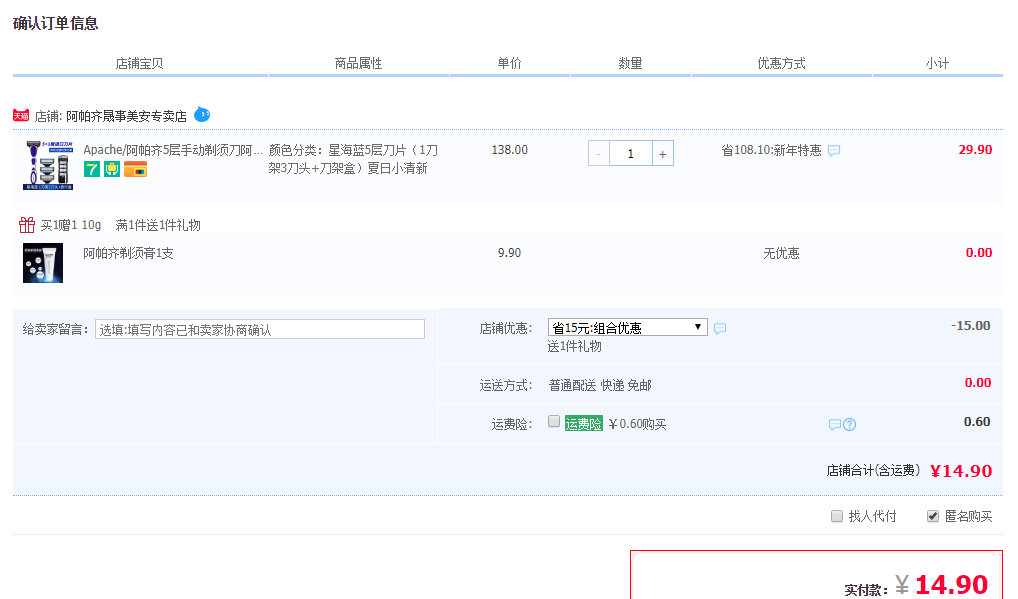The image size is (1018, 599).
Task: Click the 9.90 gift unit price
Action: [510, 253]
